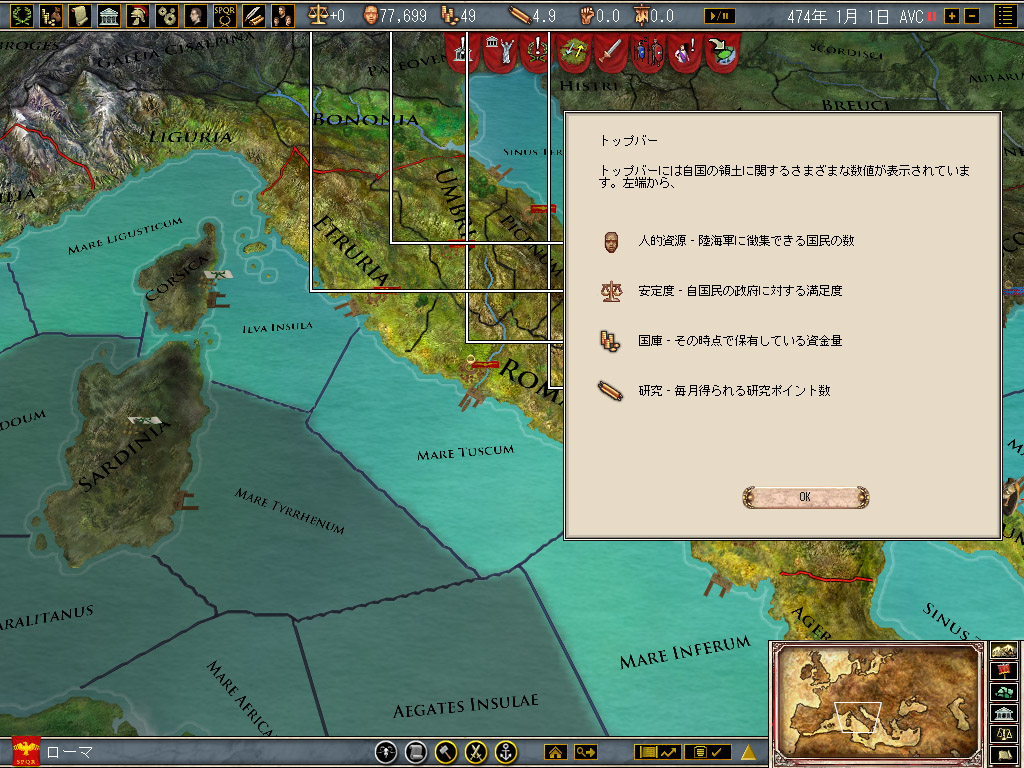The image size is (1024, 768).
Task: Open the scroll icon in the top bar
Action: coord(80,16)
